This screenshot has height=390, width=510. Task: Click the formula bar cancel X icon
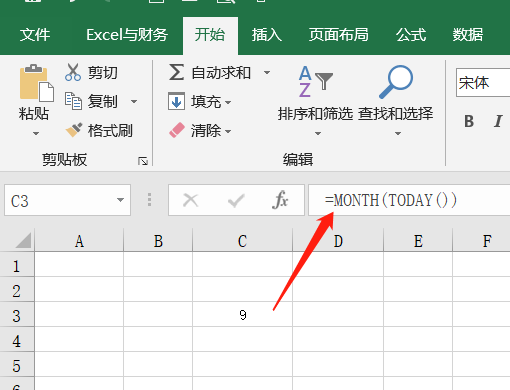point(191,201)
